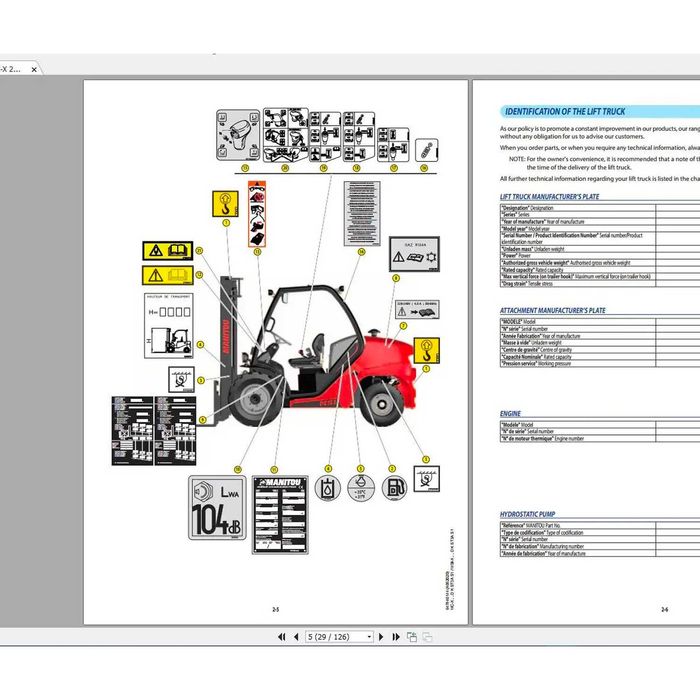Jump to the first page

click(x=281, y=637)
